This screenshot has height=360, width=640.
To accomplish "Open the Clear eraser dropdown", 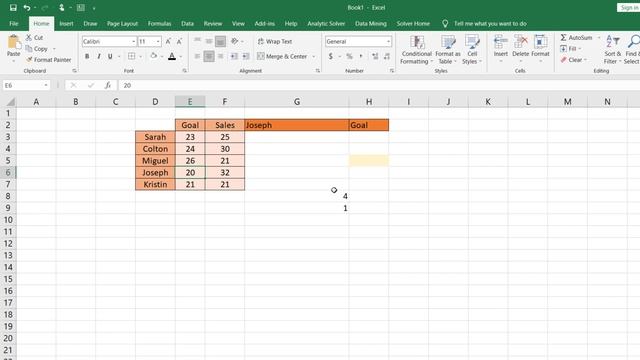I will tap(573, 60).
